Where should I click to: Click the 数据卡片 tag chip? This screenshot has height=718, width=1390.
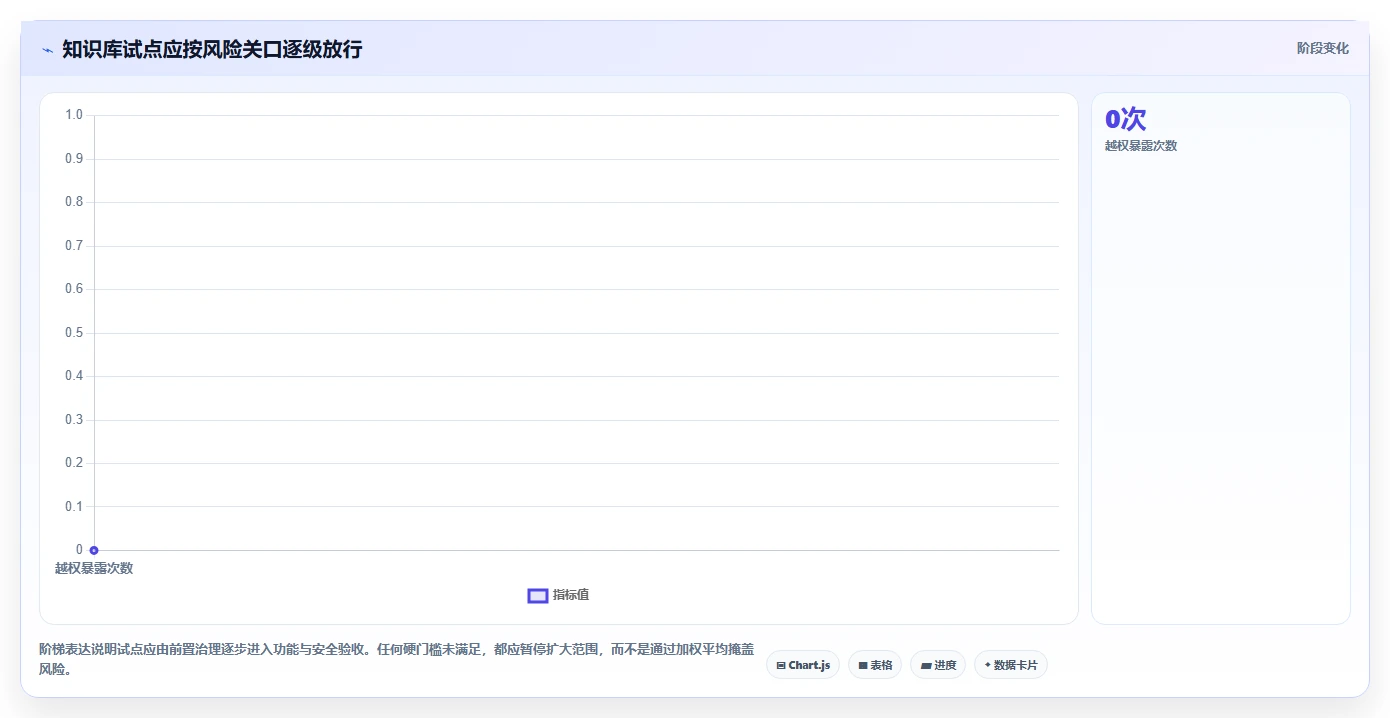tap(1011, 665)
